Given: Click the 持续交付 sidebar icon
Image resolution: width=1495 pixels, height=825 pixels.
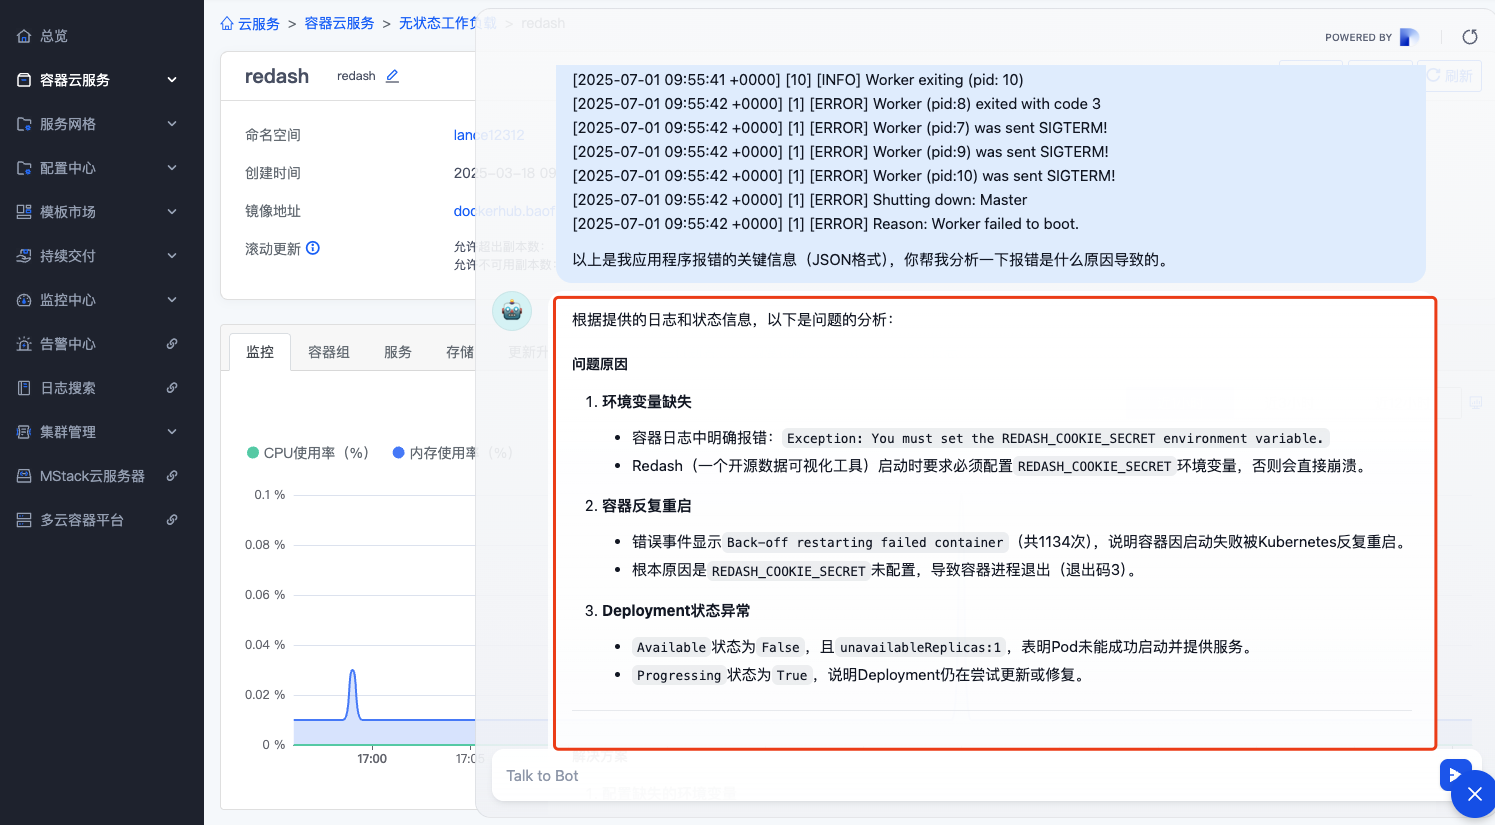Looking at the screenshot, I should coord(24,256).
